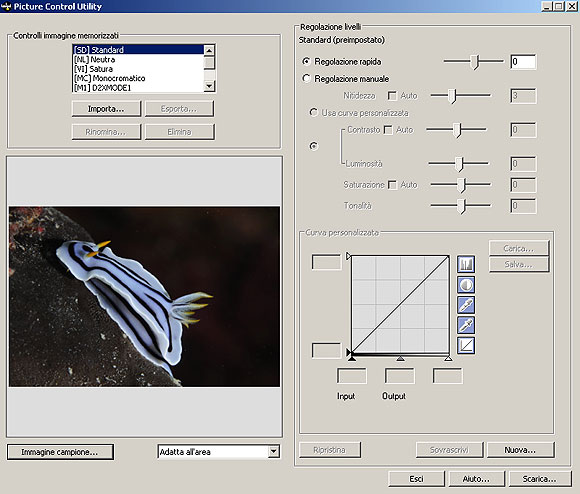580x494 pixels.
Task: Click the Nuova... button
Action: (x=520, y=450)
